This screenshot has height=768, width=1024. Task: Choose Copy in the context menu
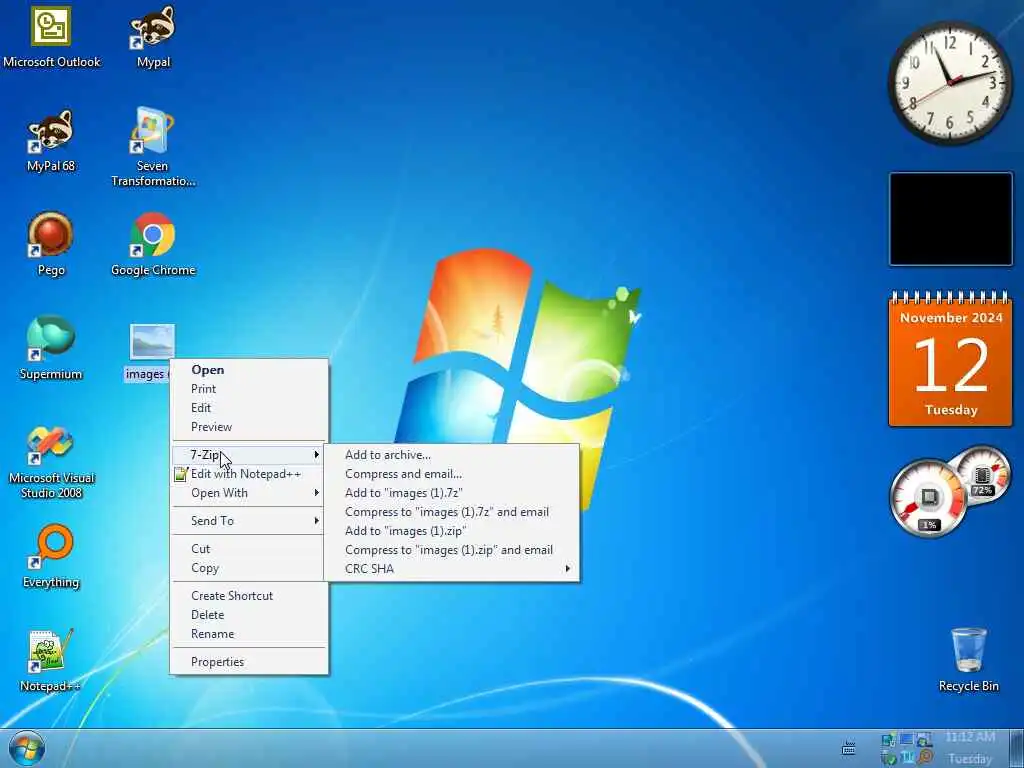tap(249, 568)
